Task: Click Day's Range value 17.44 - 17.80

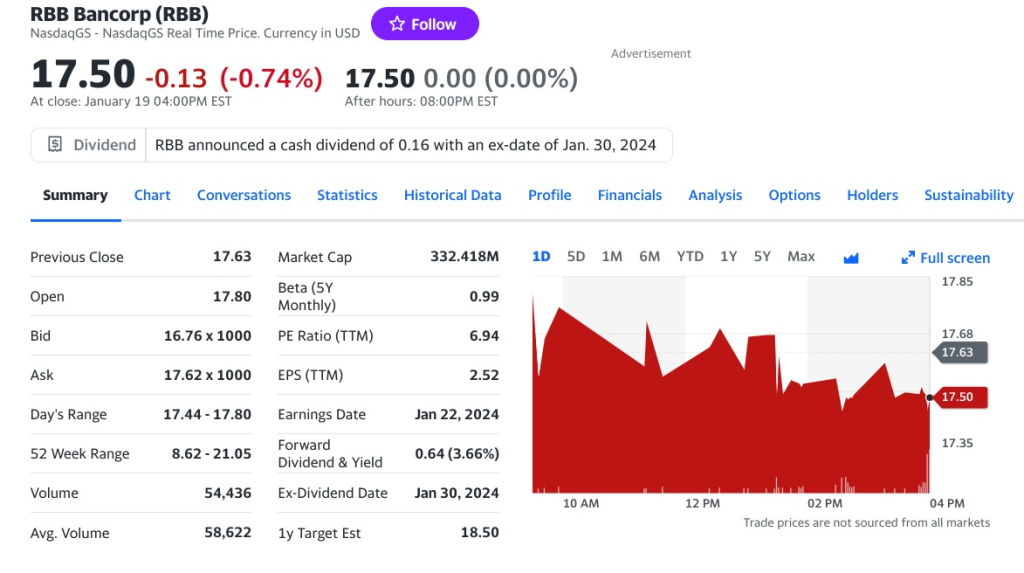Action: click(207, 414)
